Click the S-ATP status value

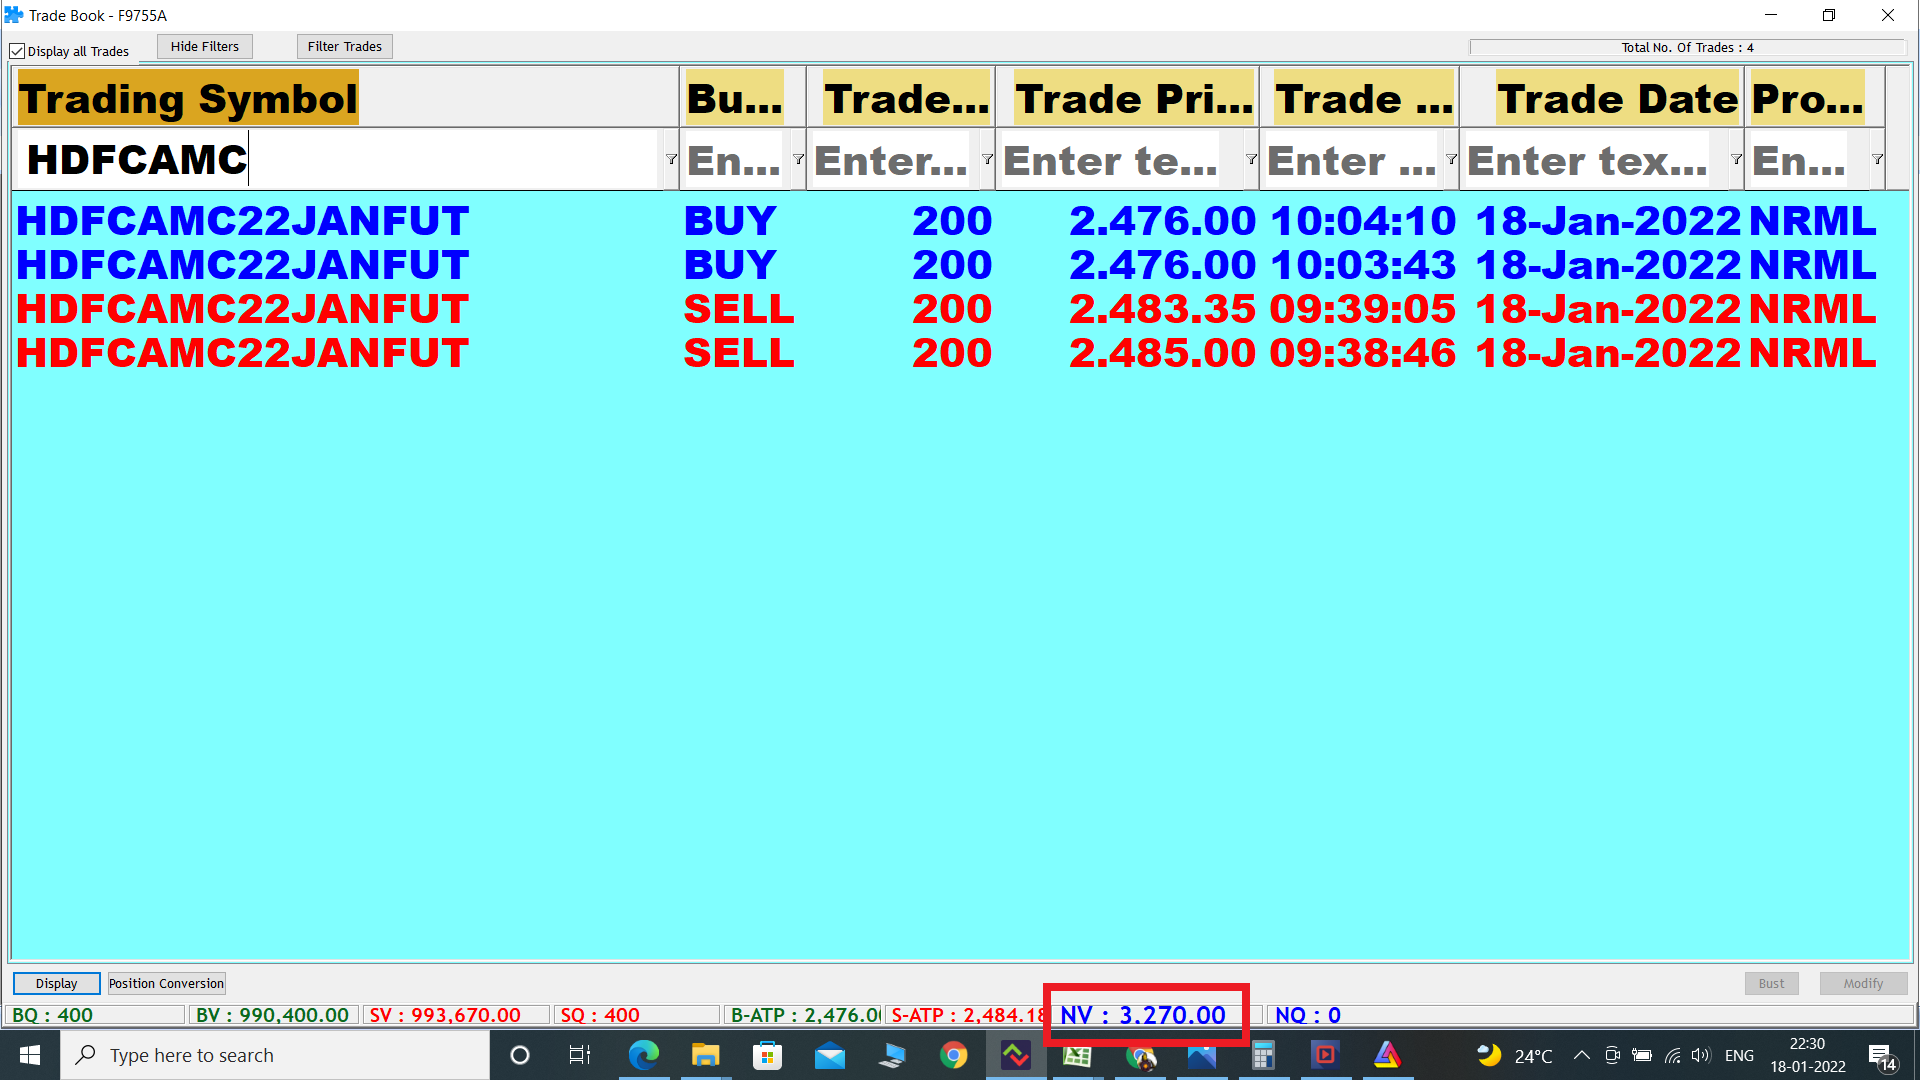click(968, 1015)
